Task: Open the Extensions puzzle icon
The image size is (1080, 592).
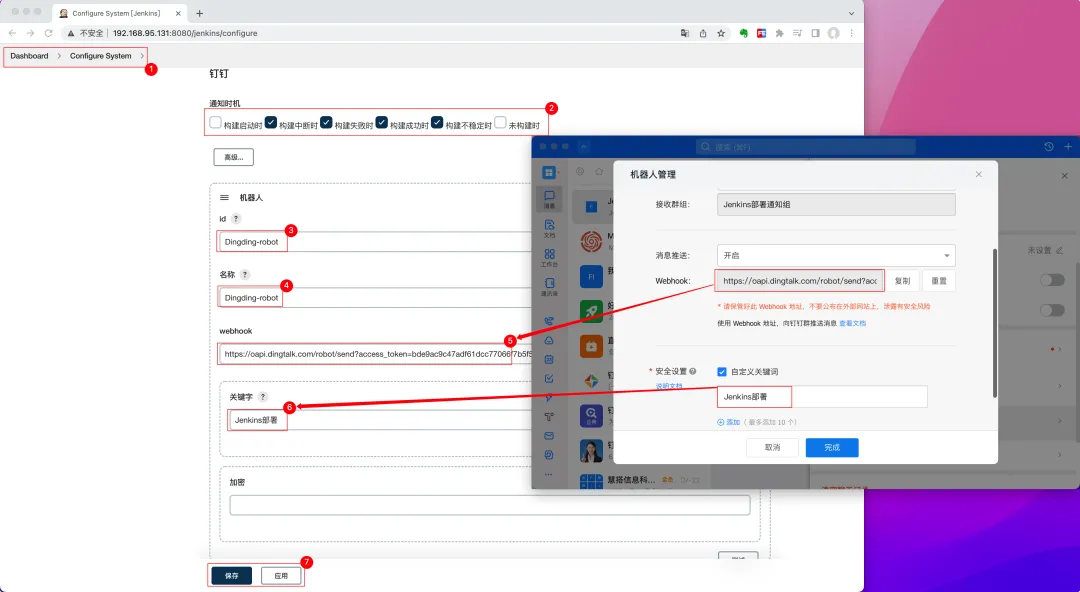Action: click(x=780, y=33)
